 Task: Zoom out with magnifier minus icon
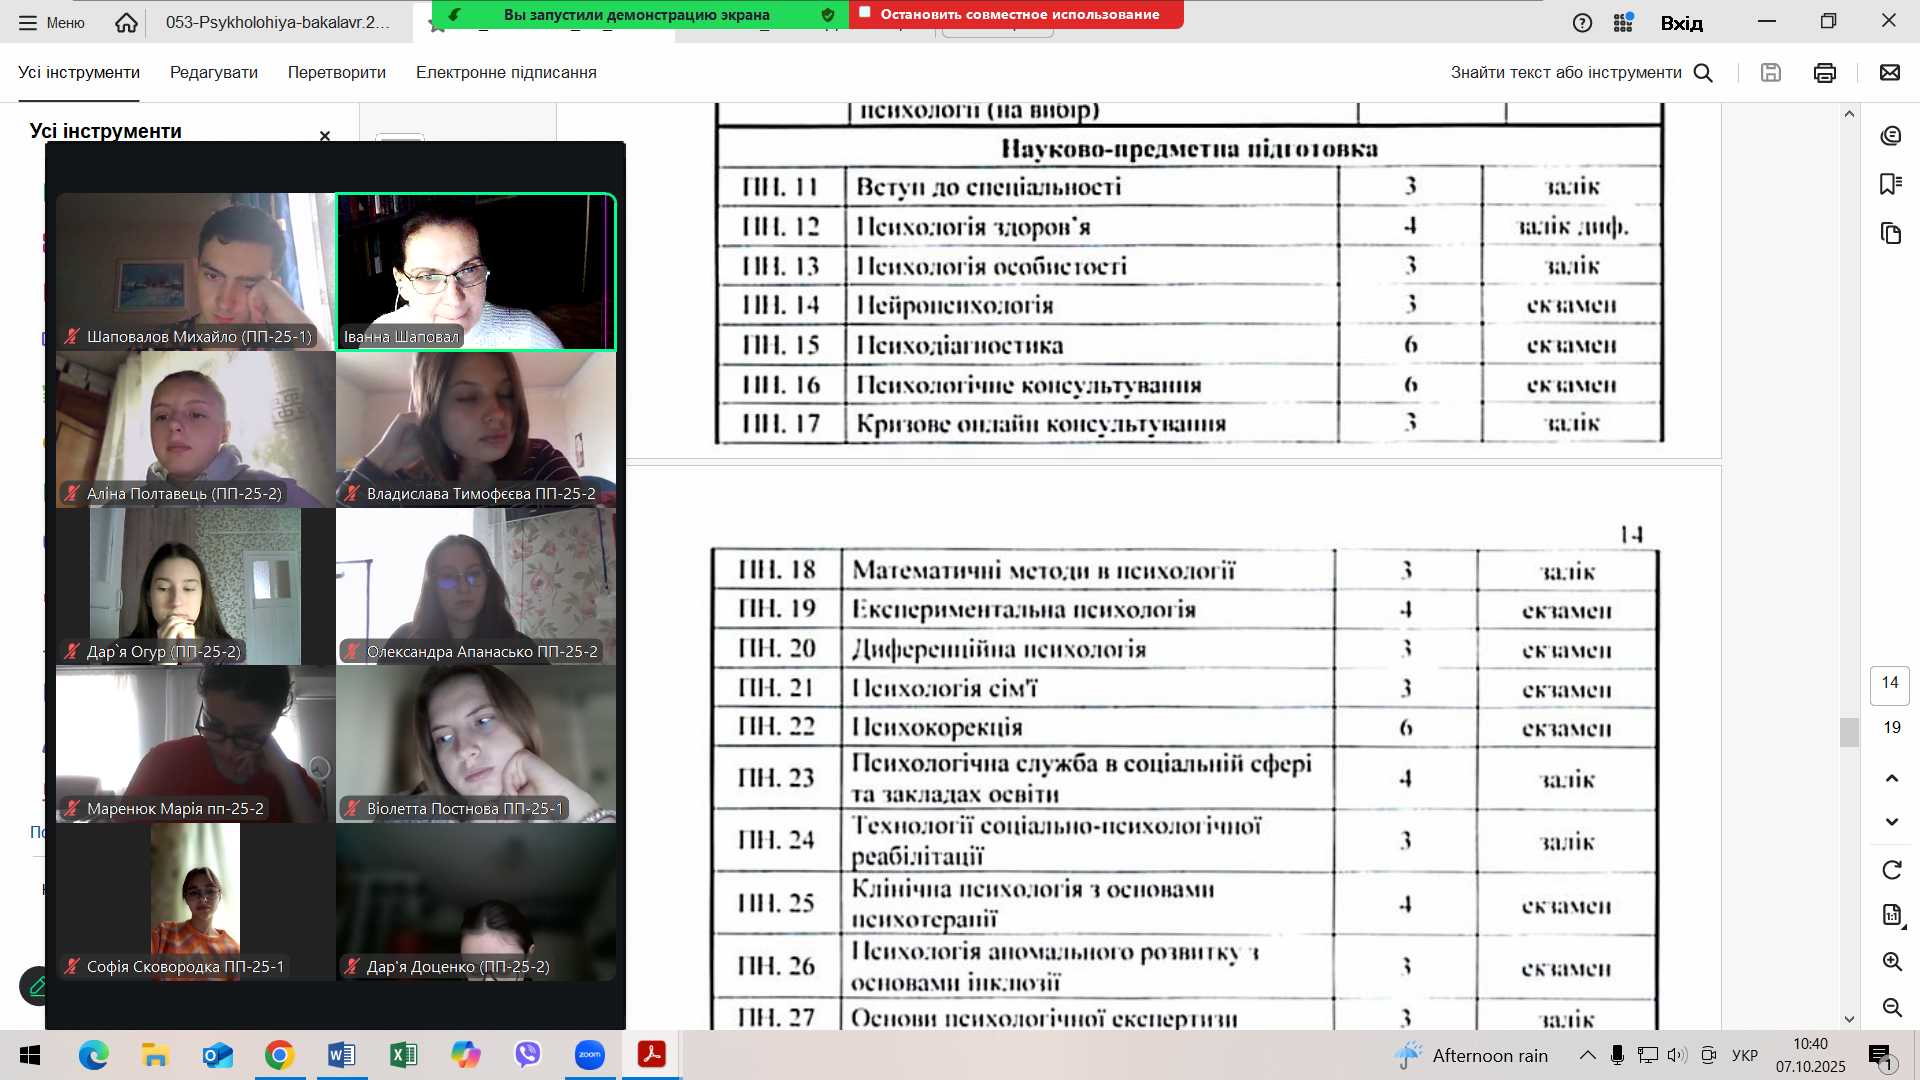[1892, 1007]
